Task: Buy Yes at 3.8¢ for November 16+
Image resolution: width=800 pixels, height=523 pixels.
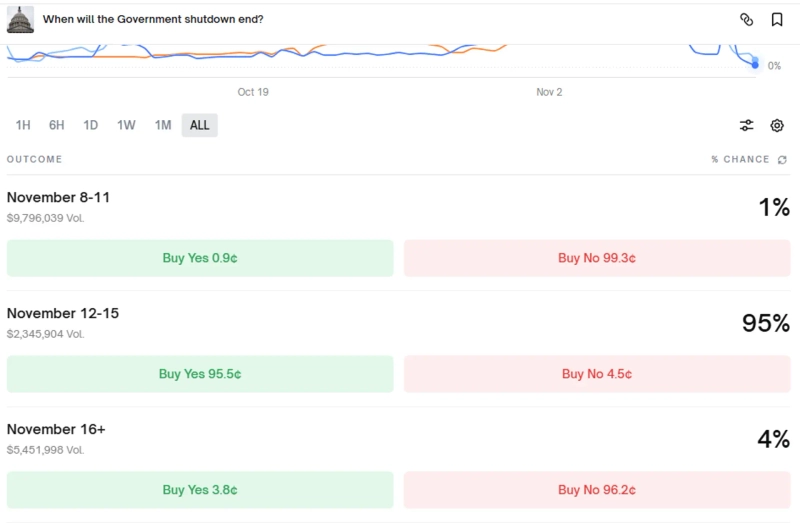Action: 200,490
